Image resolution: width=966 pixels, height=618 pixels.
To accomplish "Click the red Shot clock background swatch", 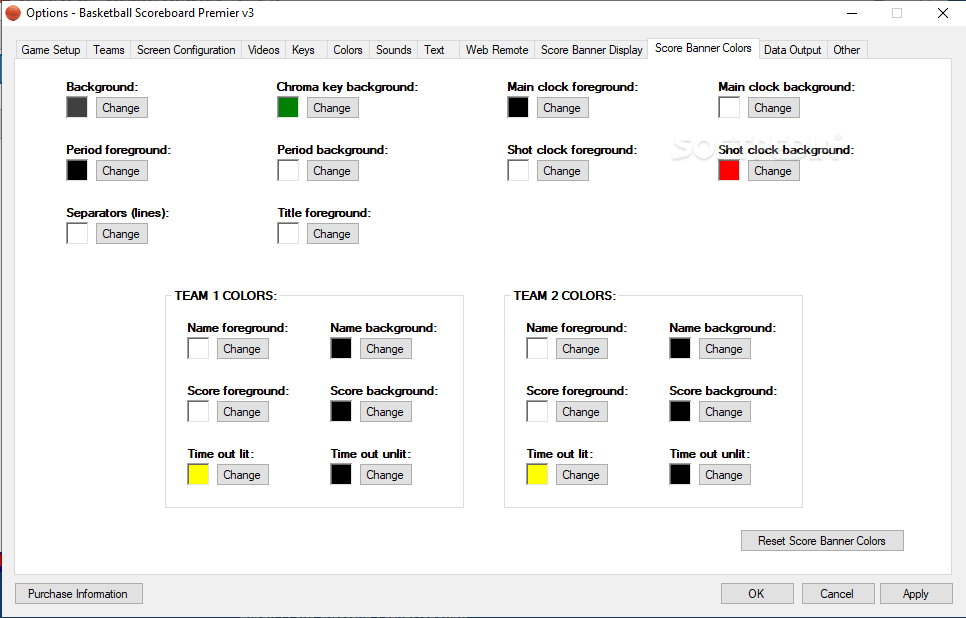I will (x=729, y=171).
